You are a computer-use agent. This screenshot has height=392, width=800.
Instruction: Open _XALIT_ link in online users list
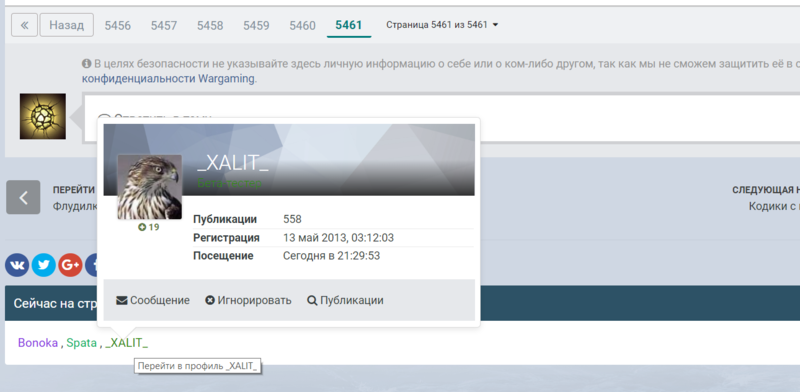[x=127, y=343]
